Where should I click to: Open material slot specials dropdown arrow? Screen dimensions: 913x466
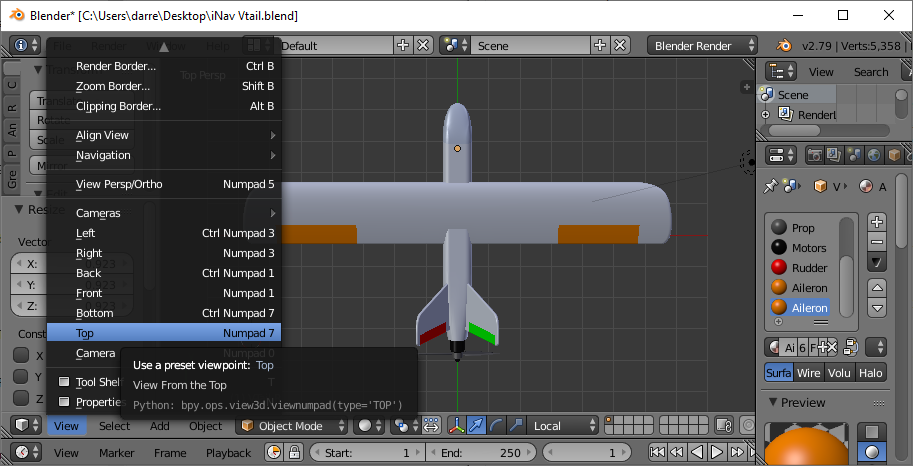click(877, 262)
